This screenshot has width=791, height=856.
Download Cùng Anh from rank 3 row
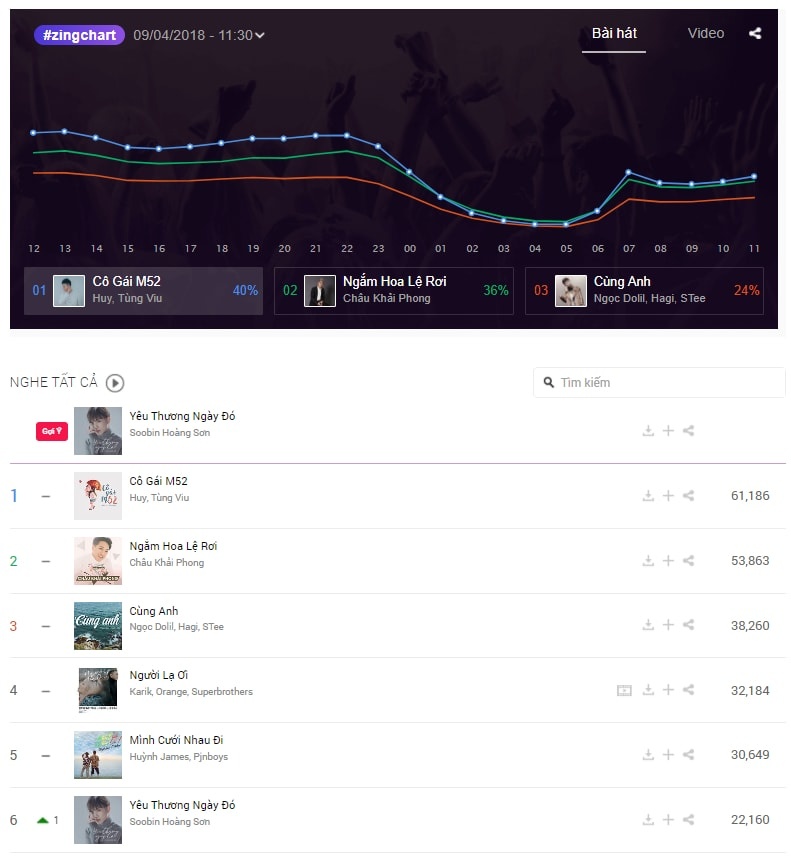pos(647,625)
